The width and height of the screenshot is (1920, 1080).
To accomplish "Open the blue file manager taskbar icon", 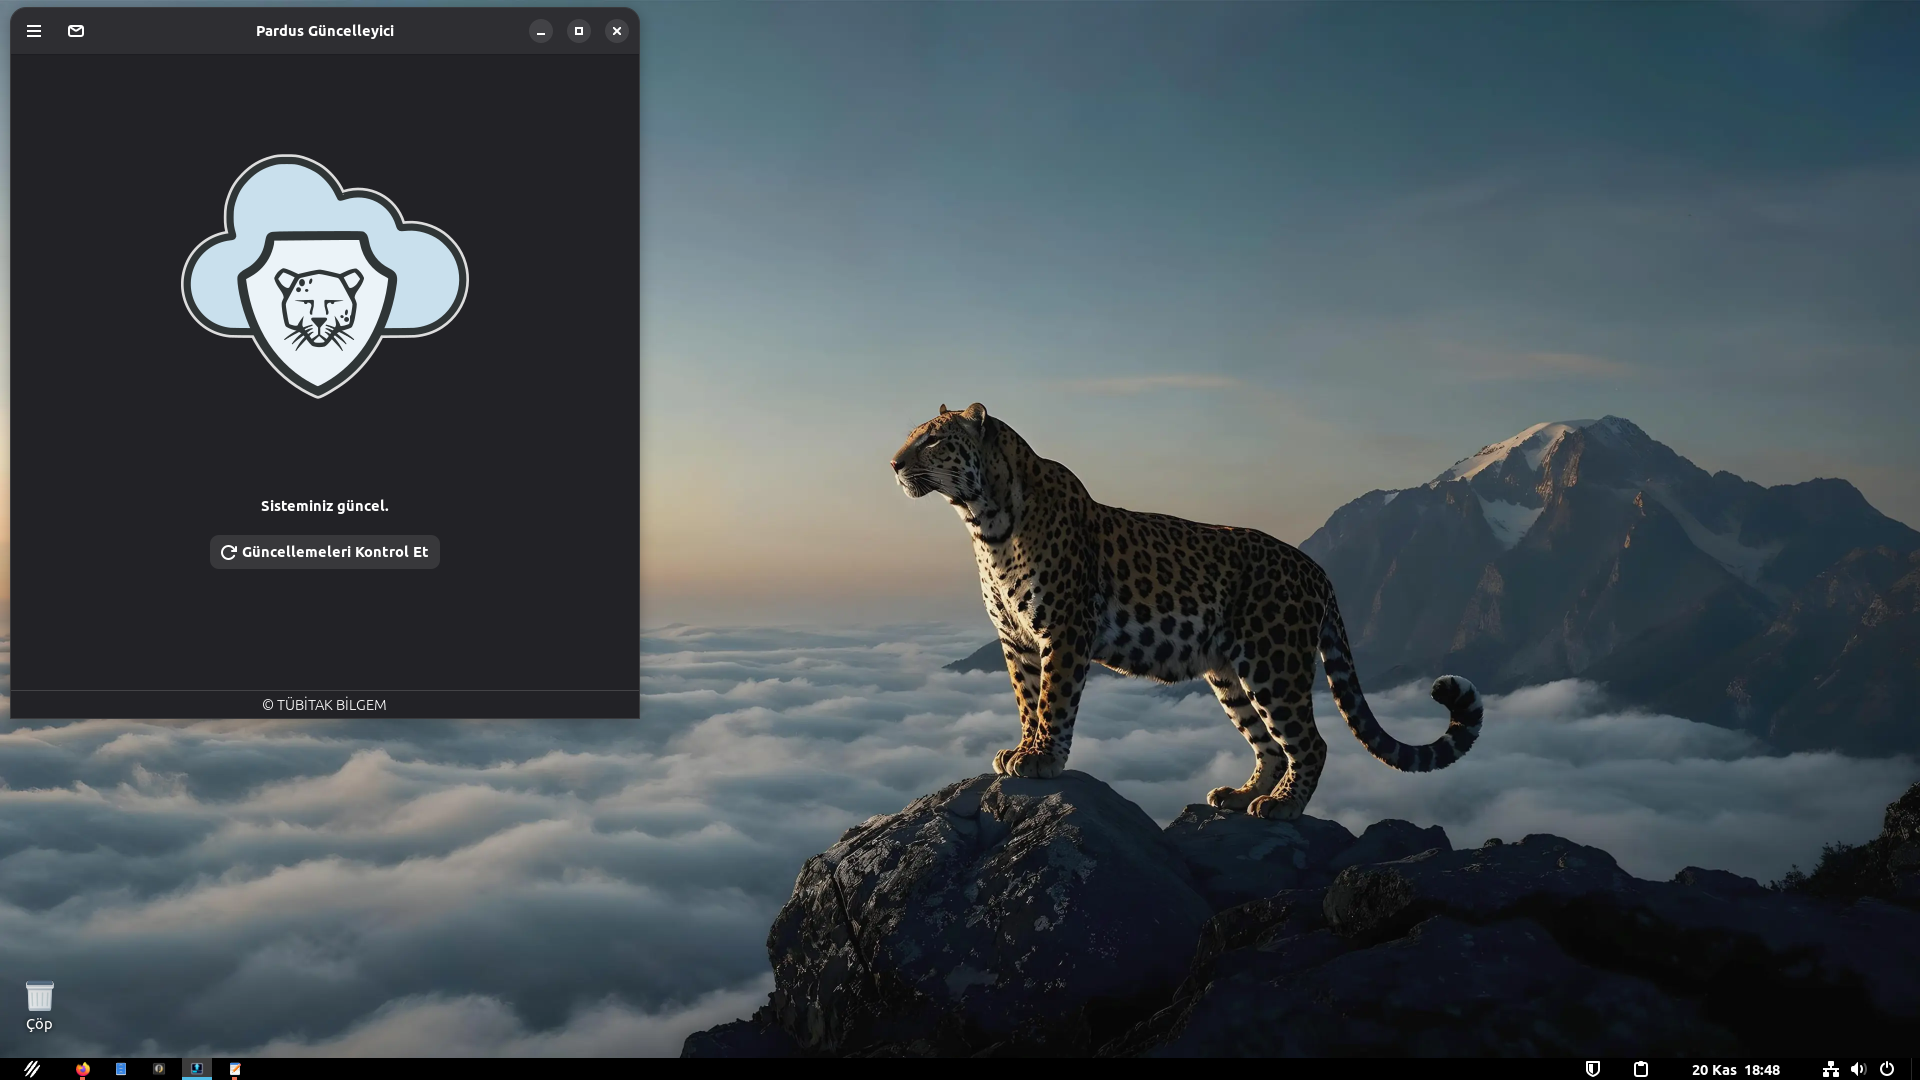I will tap(121, 1069).
